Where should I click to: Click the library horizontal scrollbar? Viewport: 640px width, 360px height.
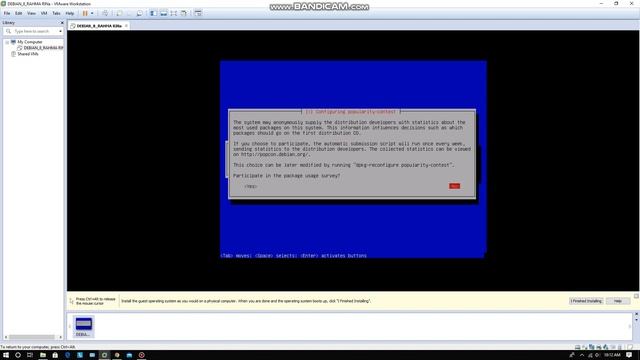(32, 337)
